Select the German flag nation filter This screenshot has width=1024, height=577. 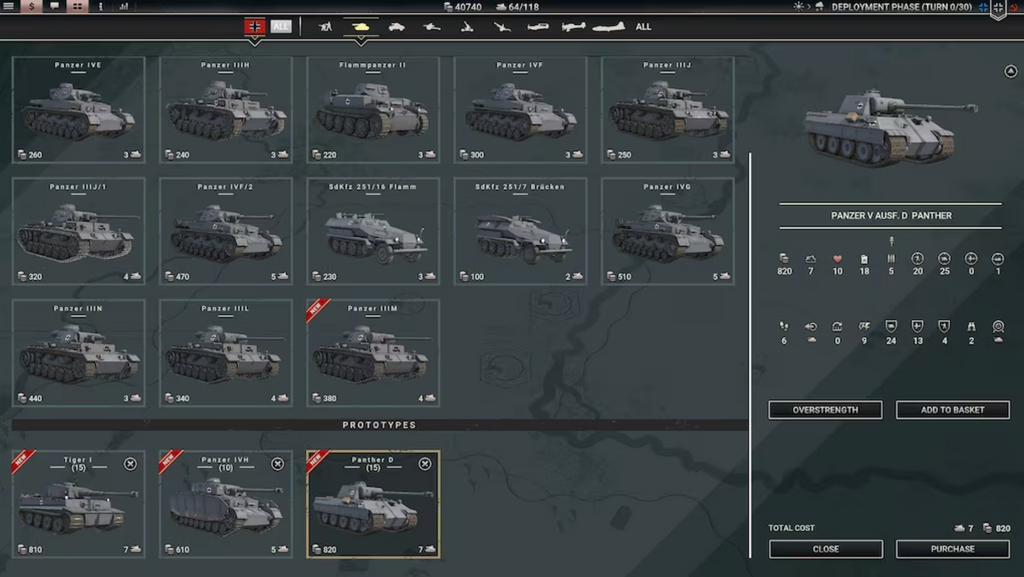tap(255, 27)
